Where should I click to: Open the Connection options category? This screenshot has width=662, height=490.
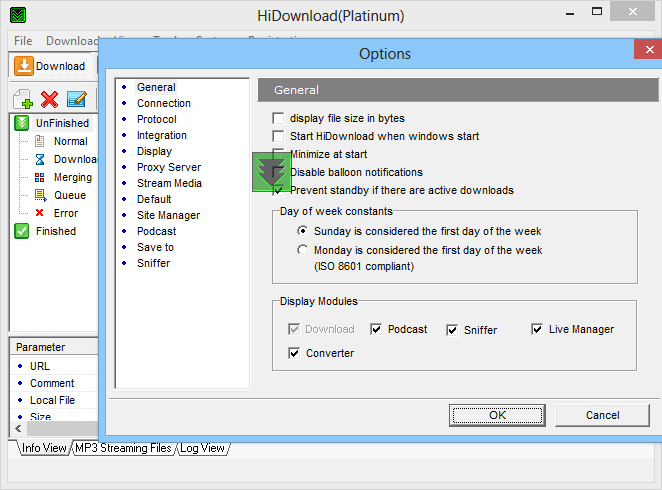164,103
